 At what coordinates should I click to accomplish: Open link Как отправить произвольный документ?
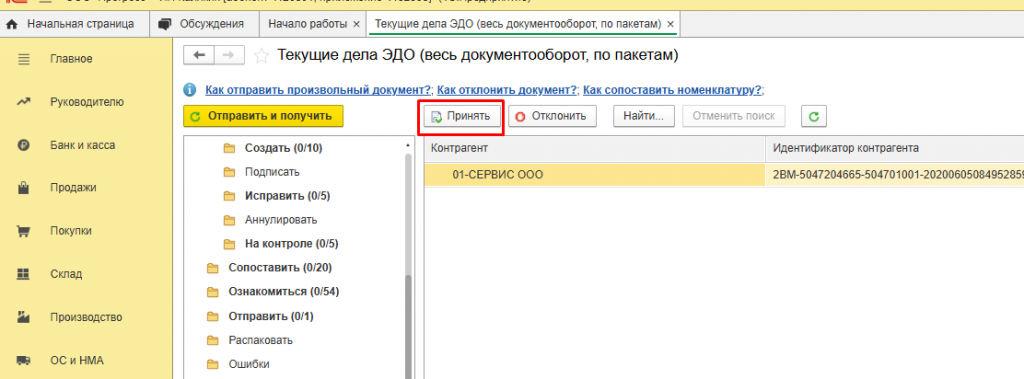[319, 90]
